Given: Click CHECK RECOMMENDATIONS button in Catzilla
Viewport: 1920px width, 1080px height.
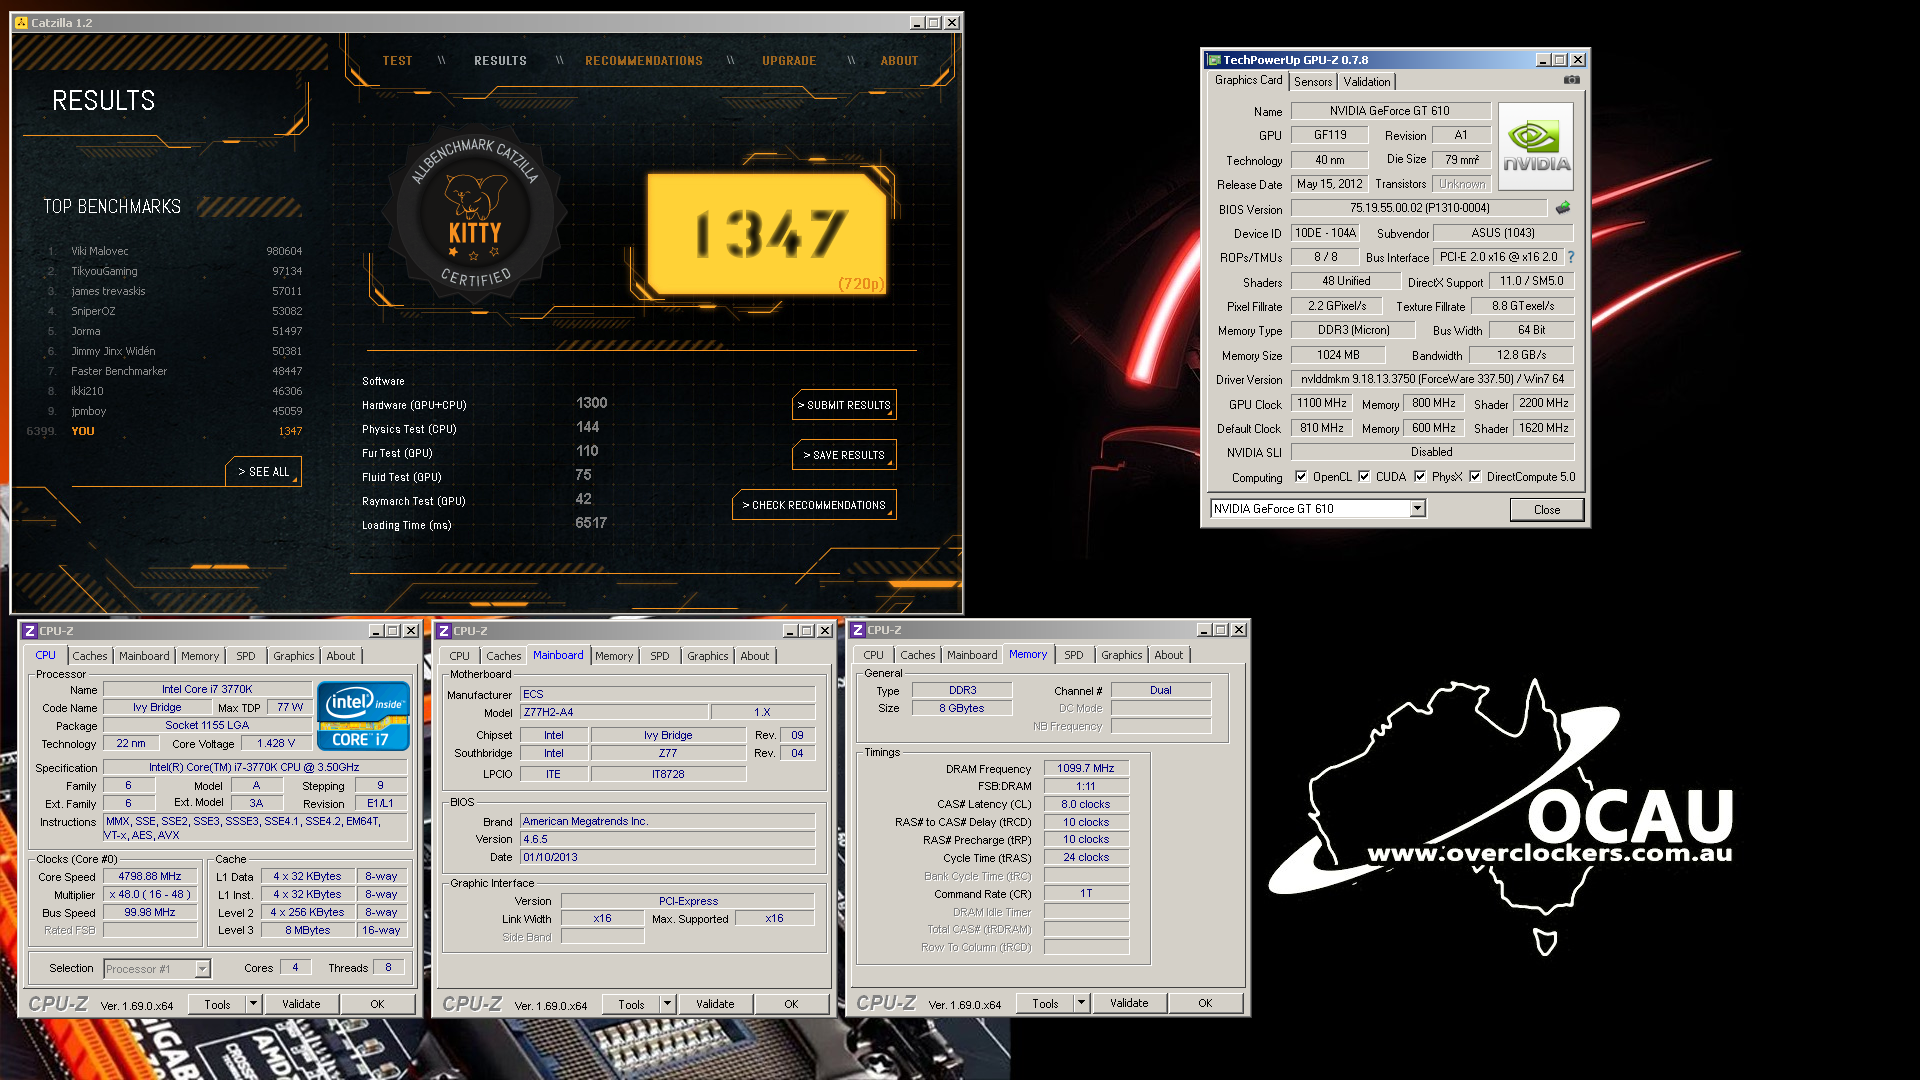Looking at the screenshot, I should click(814, 505).
